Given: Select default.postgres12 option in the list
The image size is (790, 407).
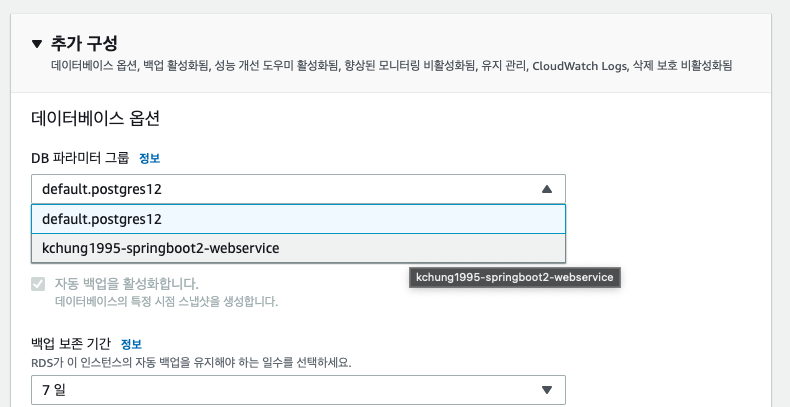Looking at the screenshot, I should tap(298, 219).
